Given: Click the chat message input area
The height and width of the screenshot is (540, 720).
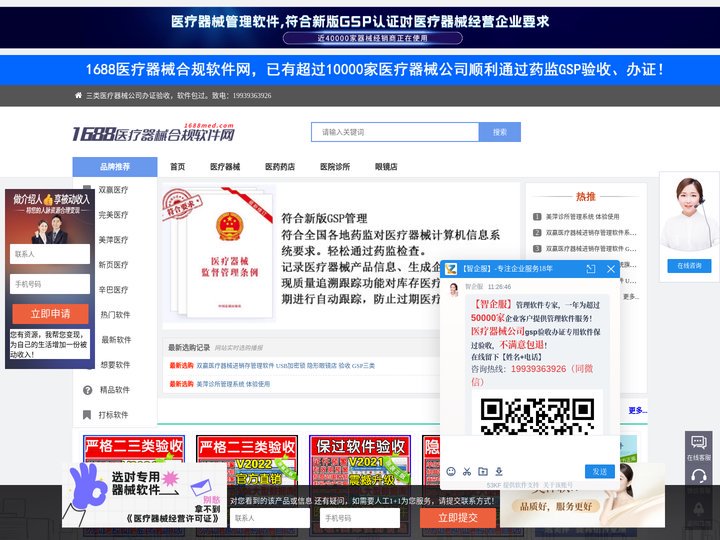Looking at the screenshot, I should (530, 449).
